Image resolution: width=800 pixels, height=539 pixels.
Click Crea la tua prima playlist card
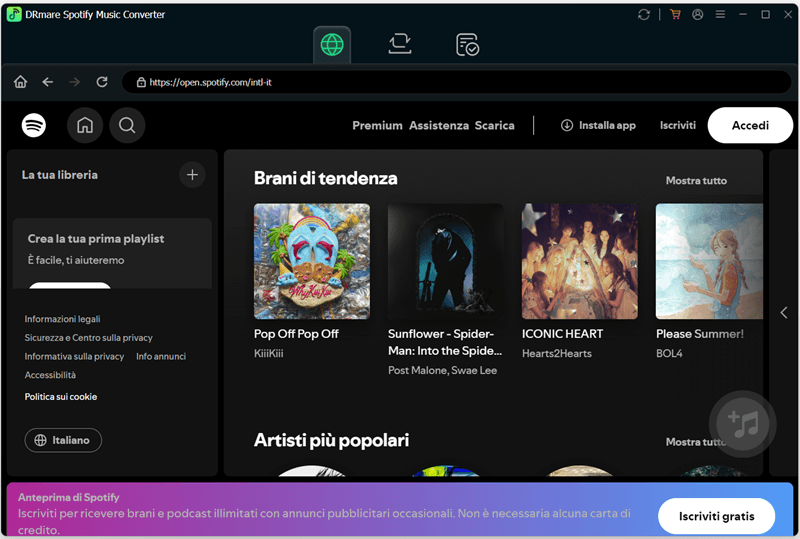coord(112,253)
